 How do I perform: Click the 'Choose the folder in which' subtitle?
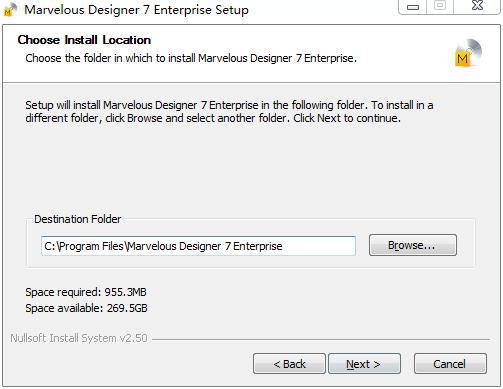click(x=191, y=58)
